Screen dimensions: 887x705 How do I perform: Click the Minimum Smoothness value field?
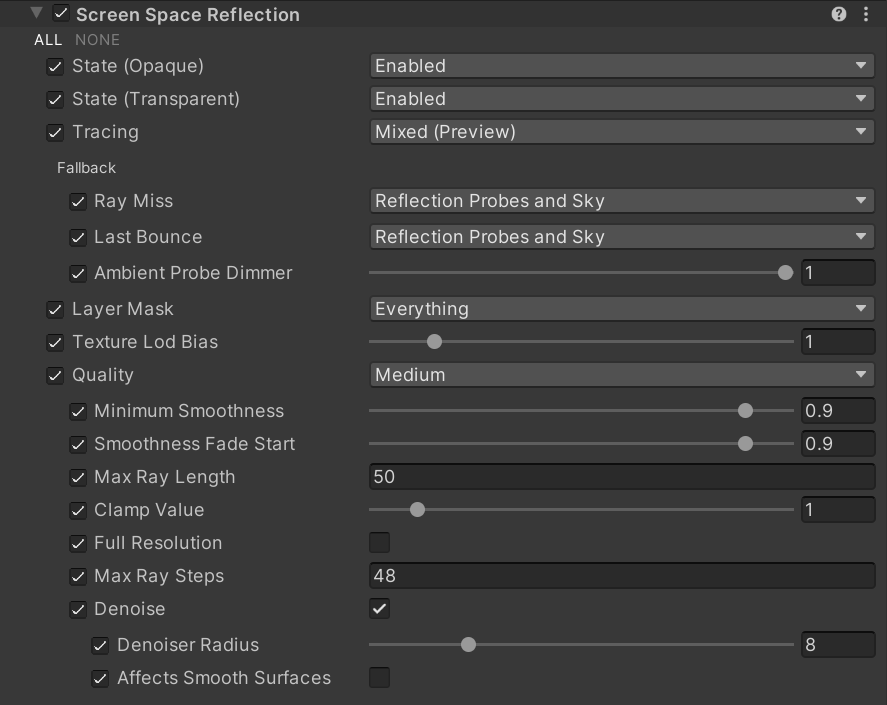coord(838,411)
